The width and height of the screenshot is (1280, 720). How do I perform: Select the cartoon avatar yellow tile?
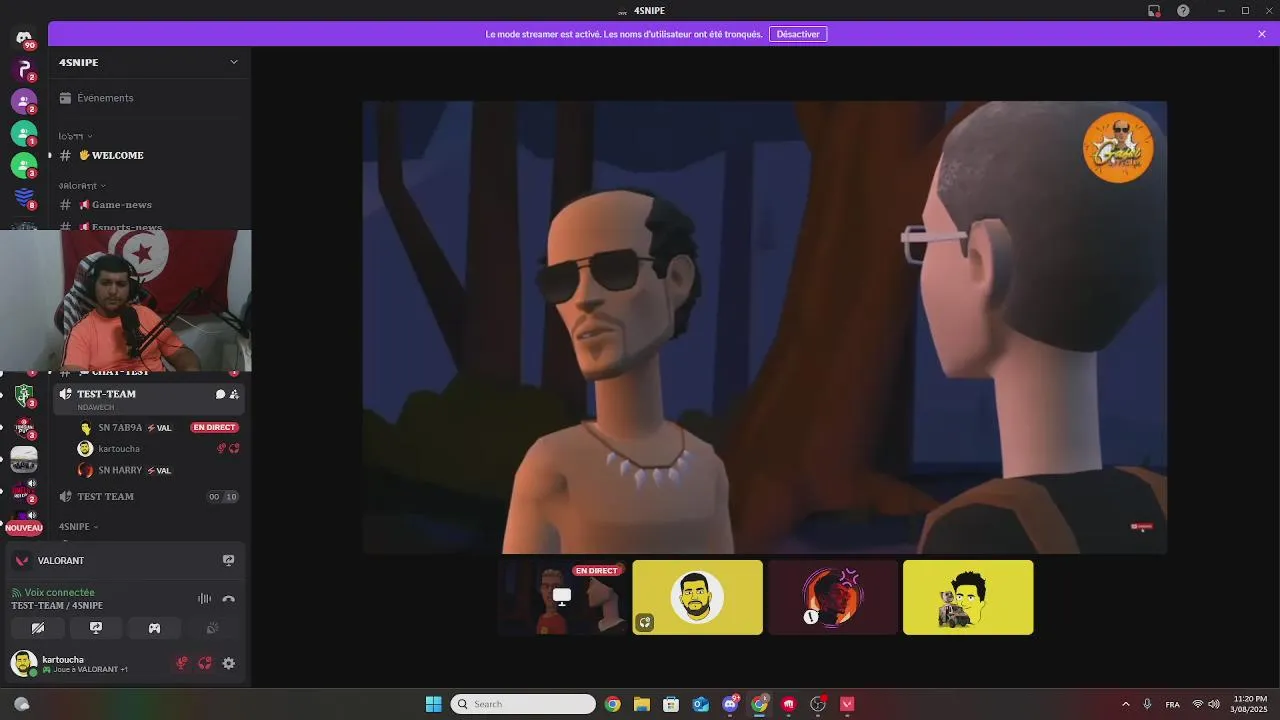pyautogui.click(x=968, y=597)
